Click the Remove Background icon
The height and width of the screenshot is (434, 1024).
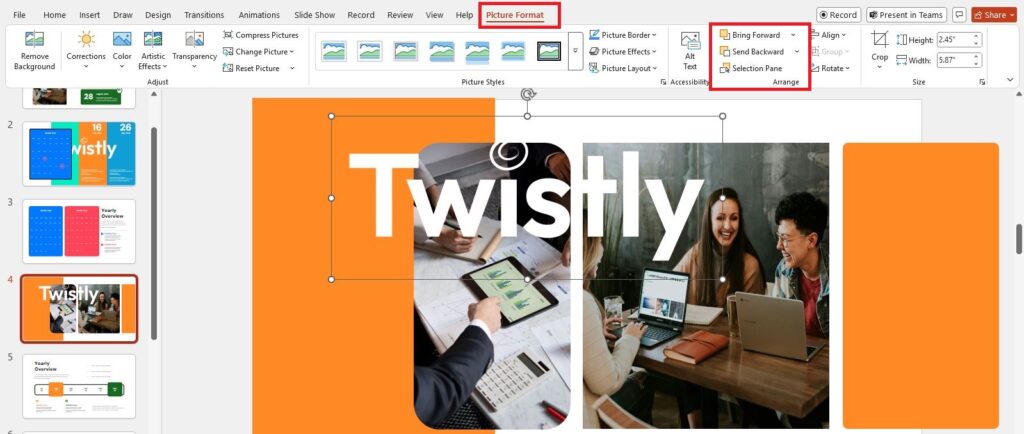pyautogui.click(x=34, y=39)
